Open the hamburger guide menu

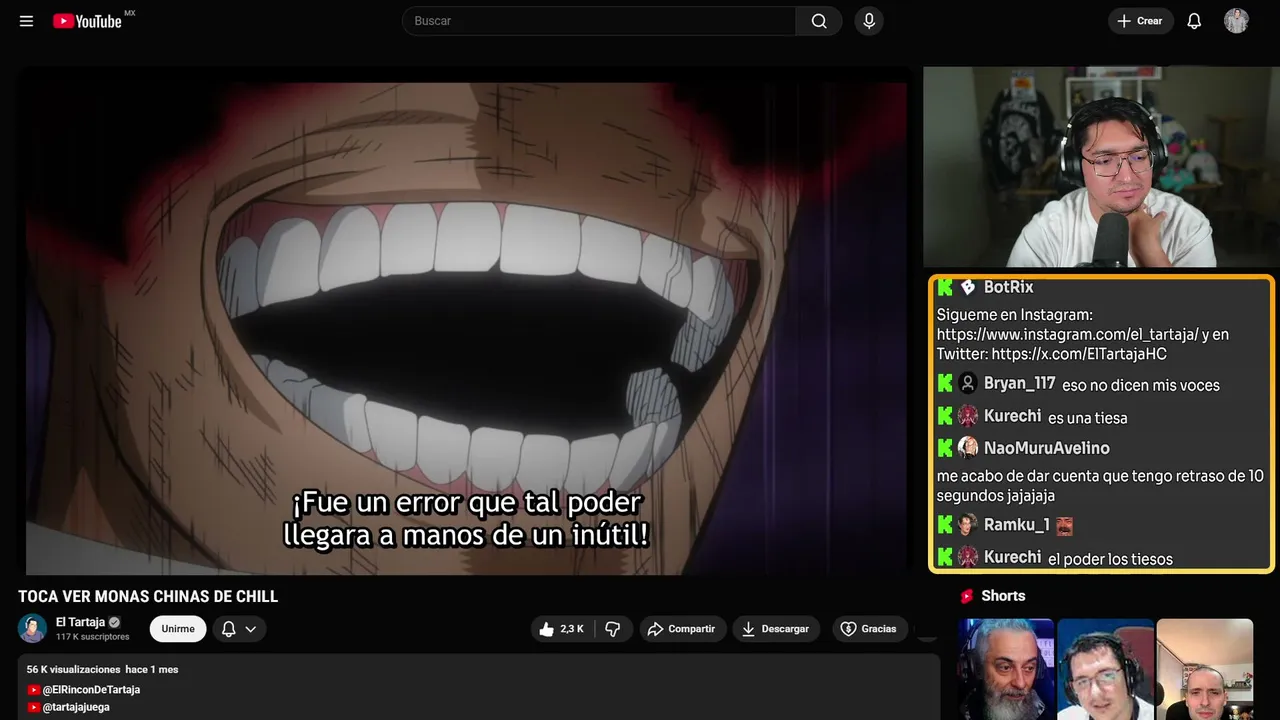click(x=27, y=21)
